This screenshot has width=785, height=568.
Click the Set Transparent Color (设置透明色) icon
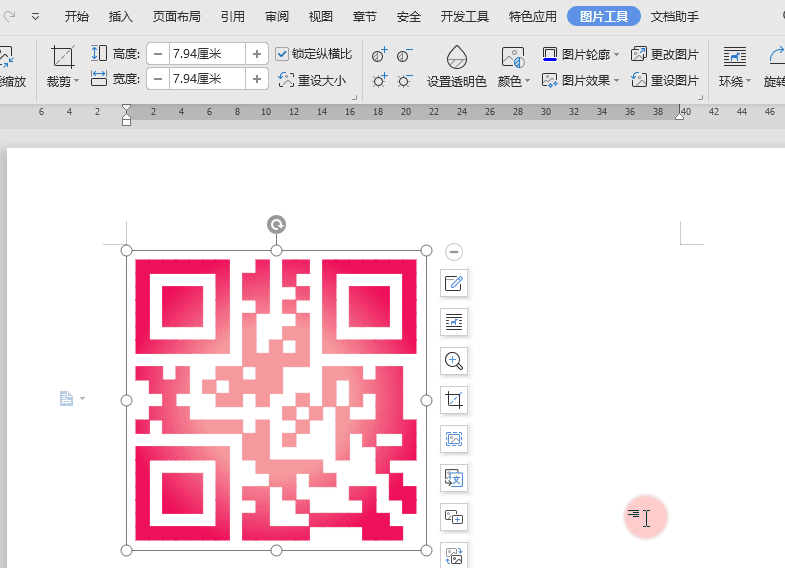pyautogui.click(x=456, y=58)
